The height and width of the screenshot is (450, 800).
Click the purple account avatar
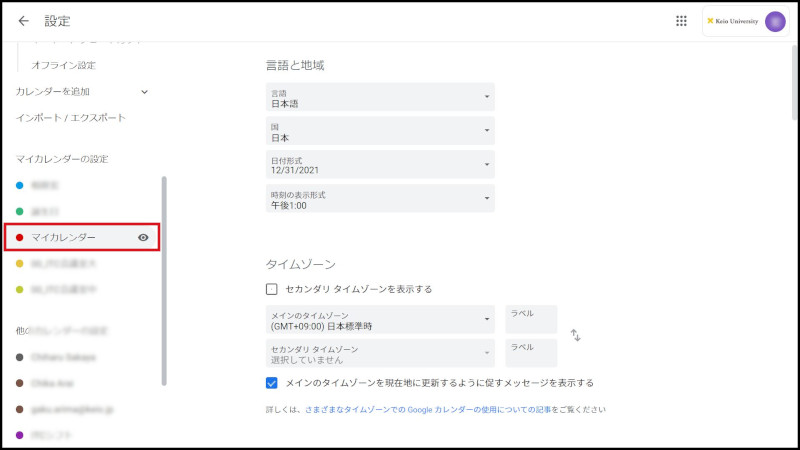[774, 21]
